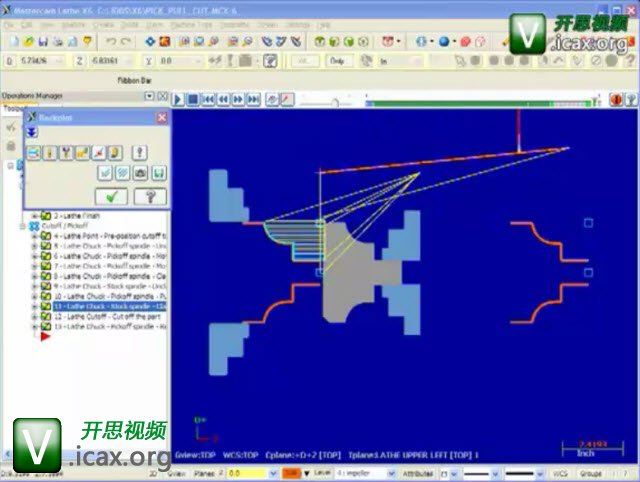Click the single checkmark button in Backplot
The width and height of the screenshot is (640, 482).
(x=105, y=173)
